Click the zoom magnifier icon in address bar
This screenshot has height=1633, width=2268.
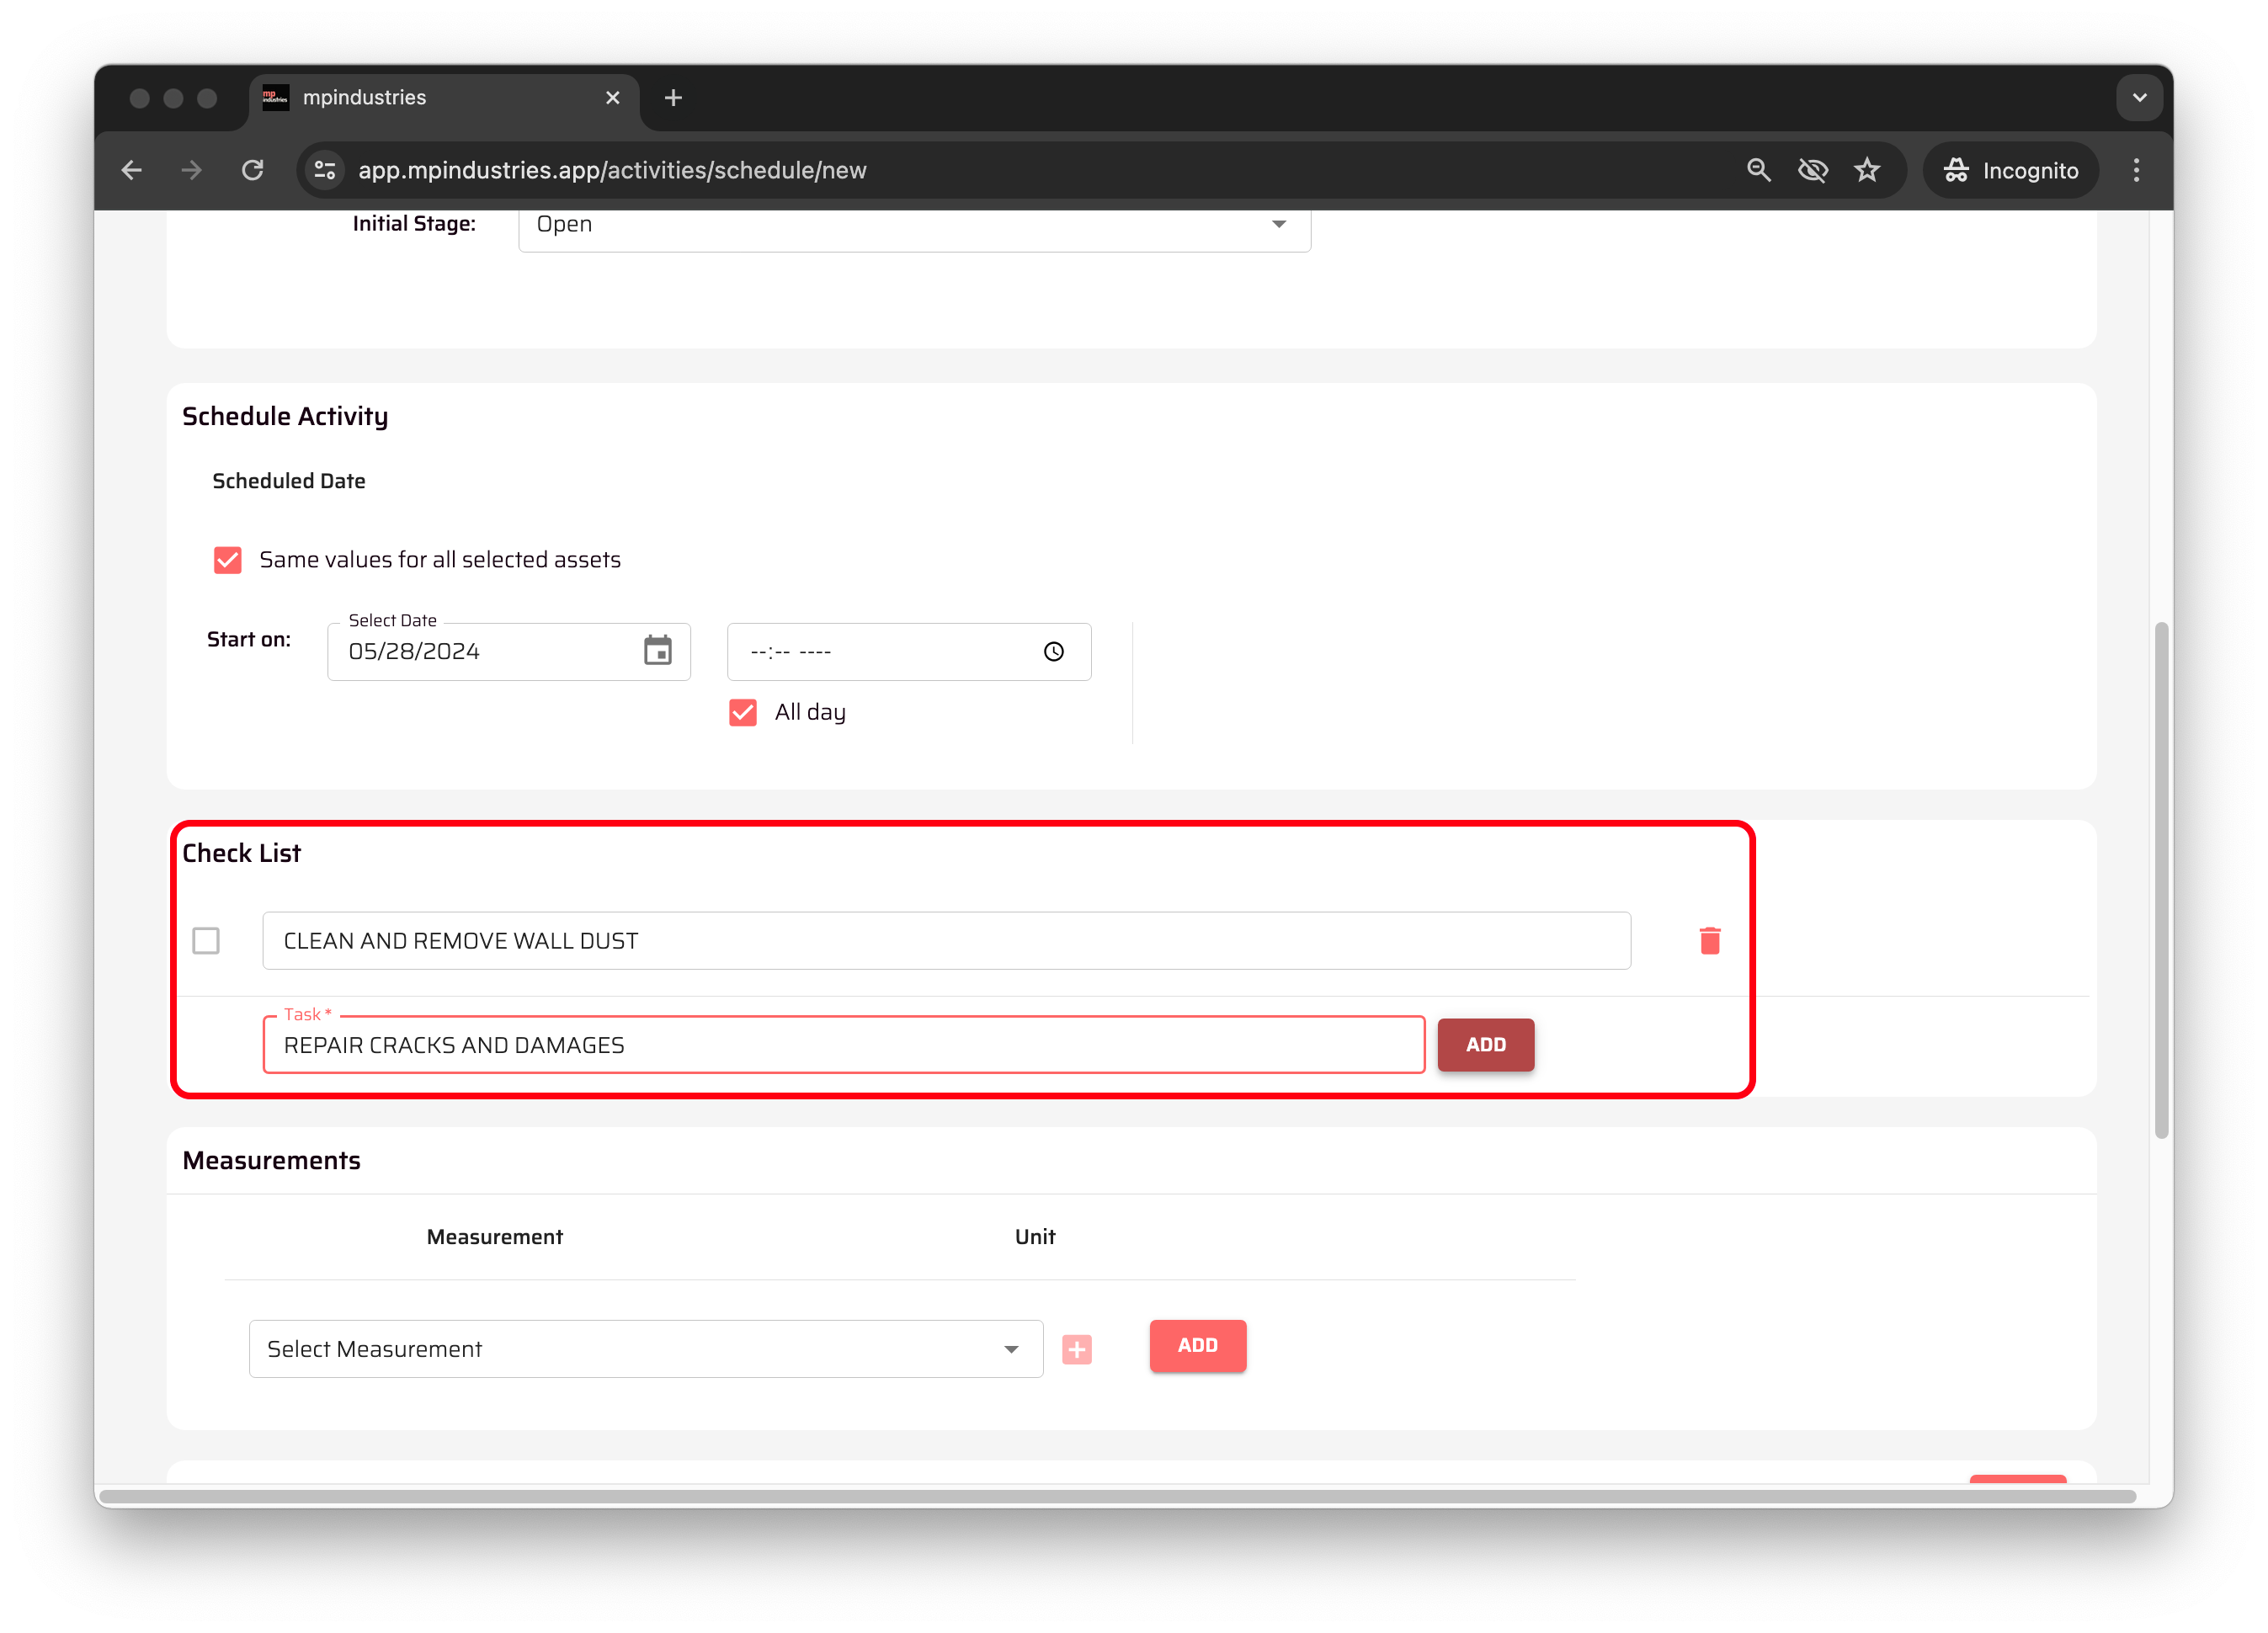(x=1758, y=170)
